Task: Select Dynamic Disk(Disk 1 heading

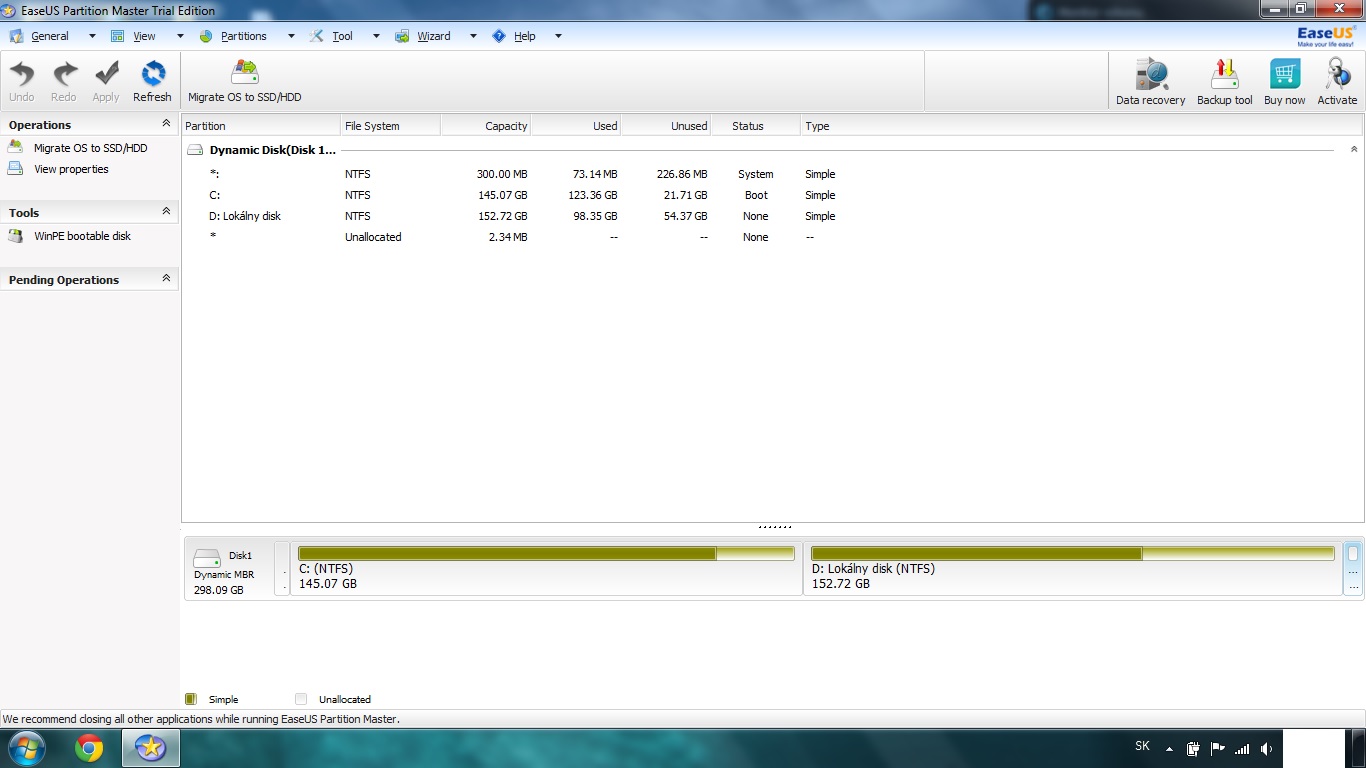Action: click(273, 150)
